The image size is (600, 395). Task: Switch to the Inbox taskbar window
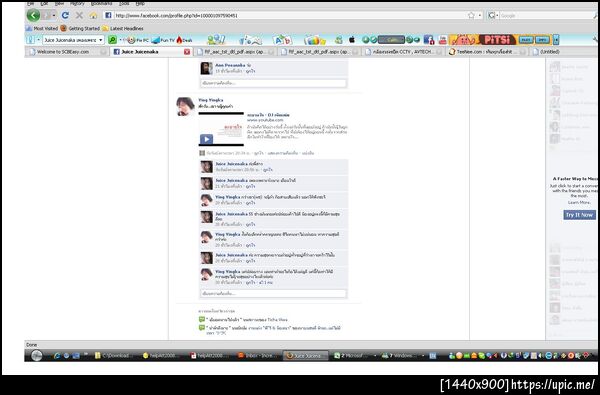(x=257, y=356)
